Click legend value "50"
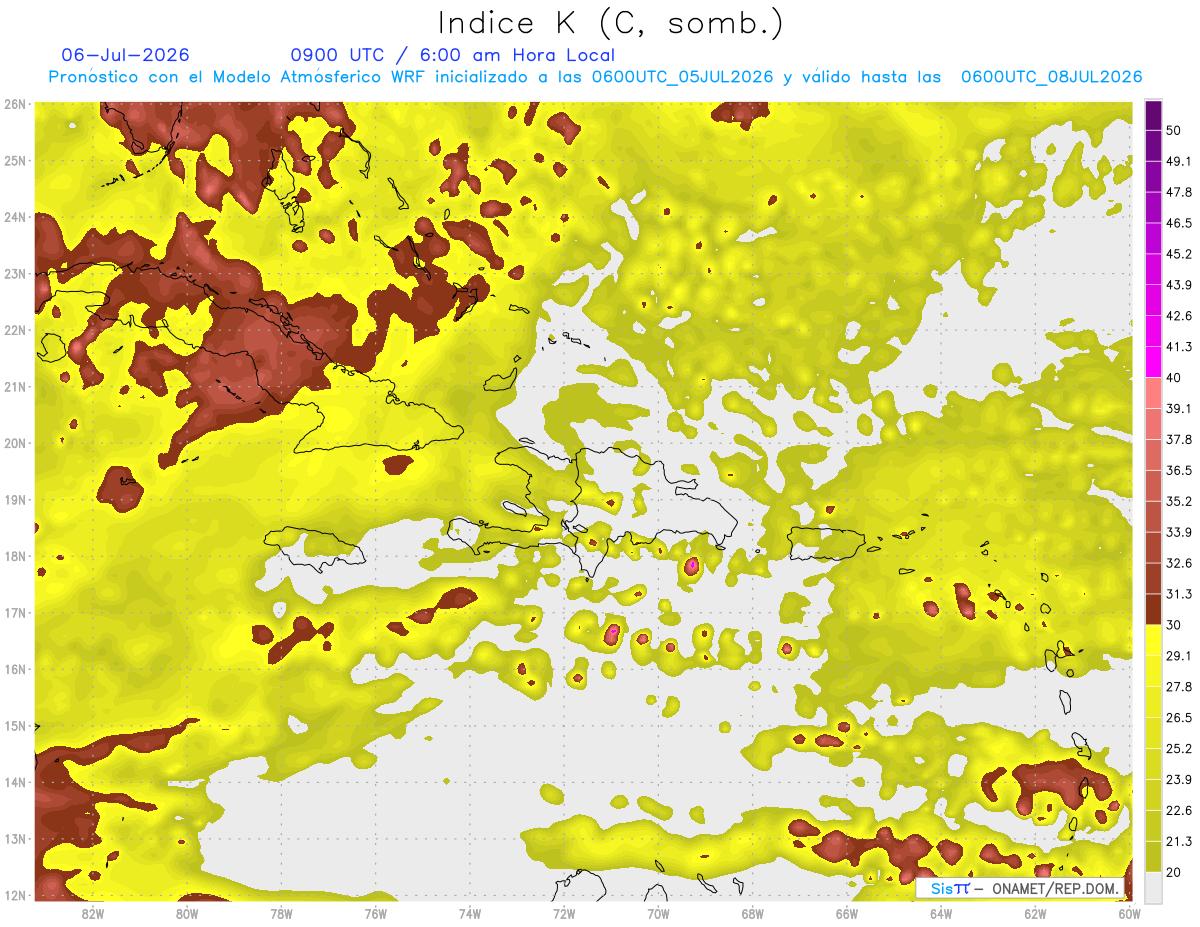The width and height of the screenshot is (1200, 927). [1174, 130]
